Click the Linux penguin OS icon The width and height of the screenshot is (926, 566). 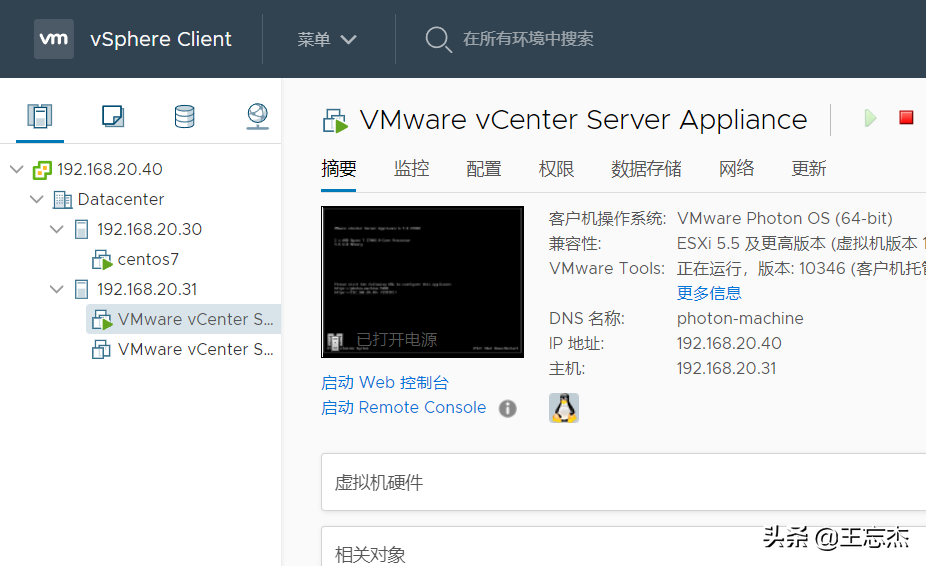563,408
